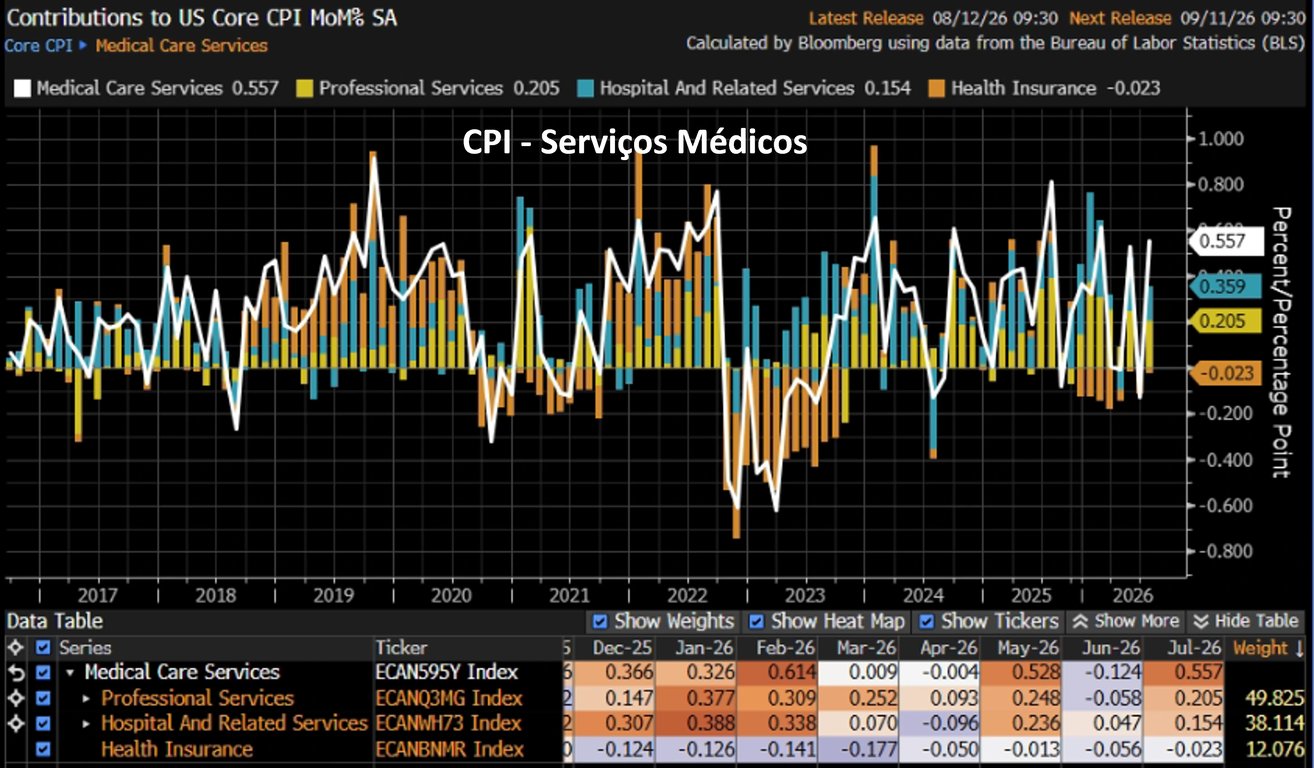The height and width of the screenshot is (768, 1314).
Task: Uncheck the Professional Services row checkbox
Action: click(42, 698)
